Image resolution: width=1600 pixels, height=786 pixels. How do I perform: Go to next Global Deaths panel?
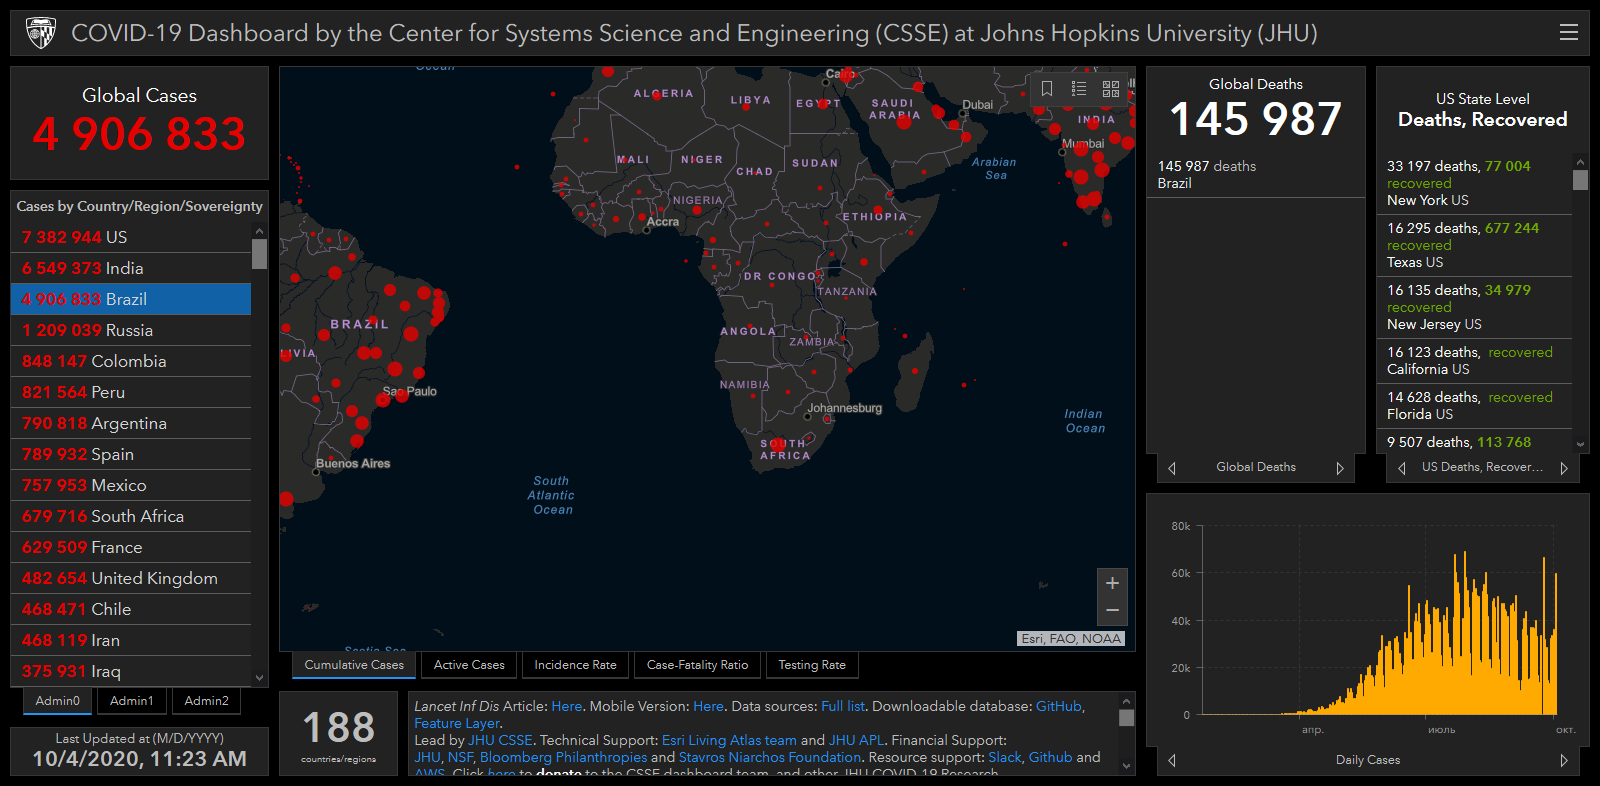click(x=1340, y=468)
